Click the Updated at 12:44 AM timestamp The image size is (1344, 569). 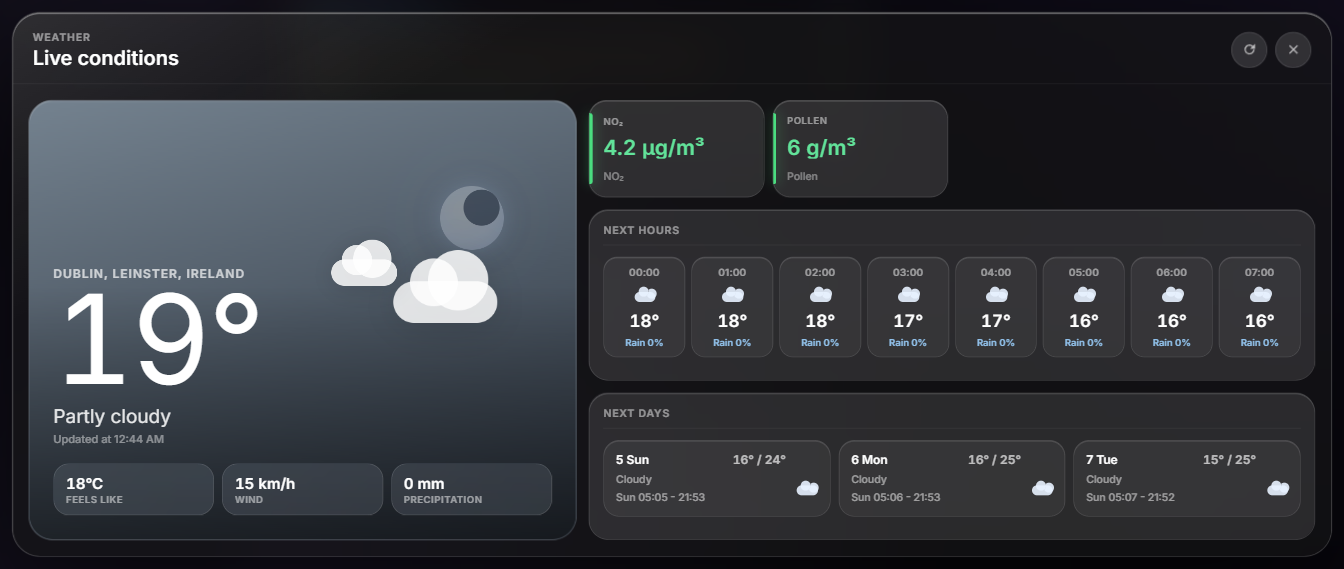pyautogui.click(x=109, y=439)
